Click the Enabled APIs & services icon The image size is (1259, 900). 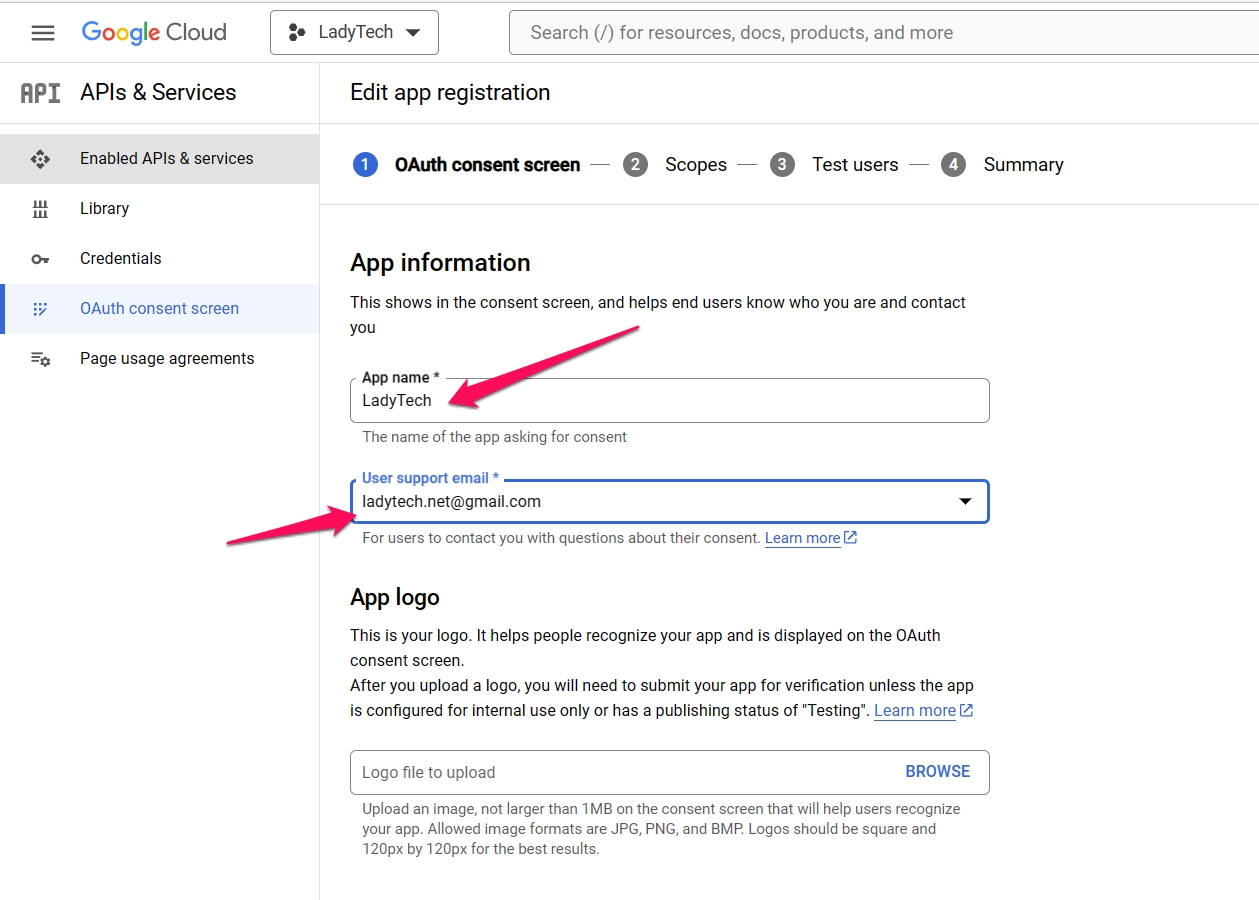pyautogui.click(x=40, y=158)
